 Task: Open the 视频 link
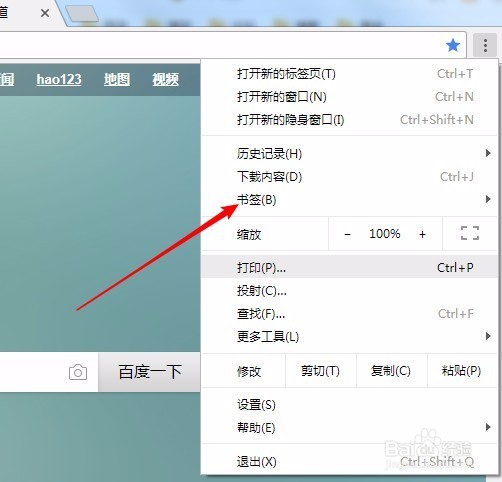pyautogui.click(x=166, y=79)
